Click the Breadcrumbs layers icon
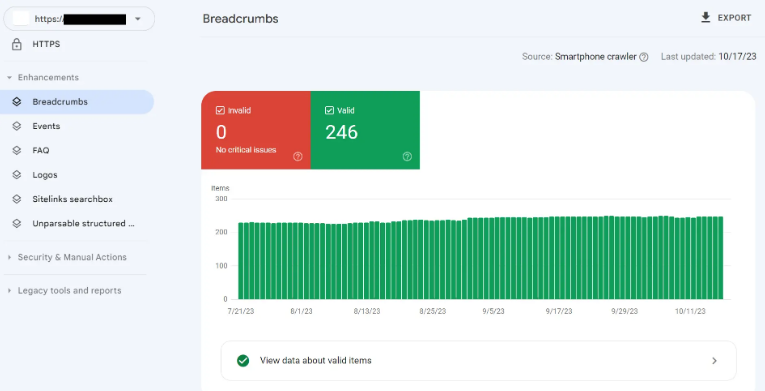The width and height of the screenshot is (765, 391). 17,102
